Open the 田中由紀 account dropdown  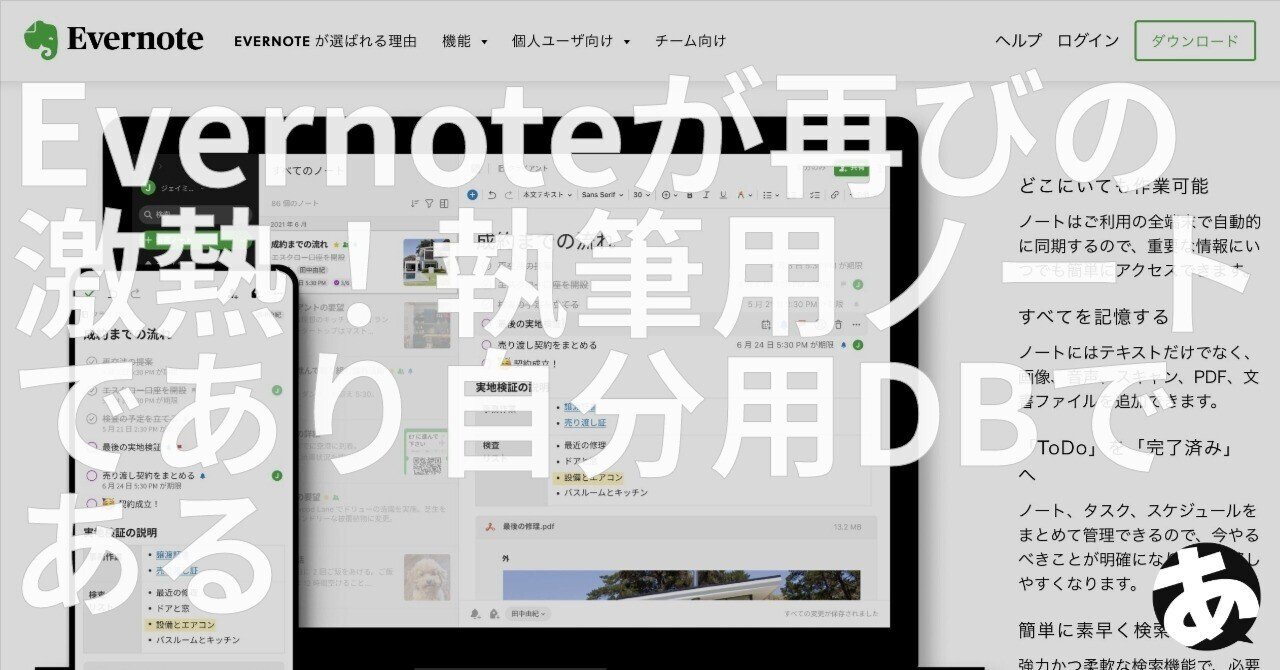pyautogui.click(x=525, y=613)
